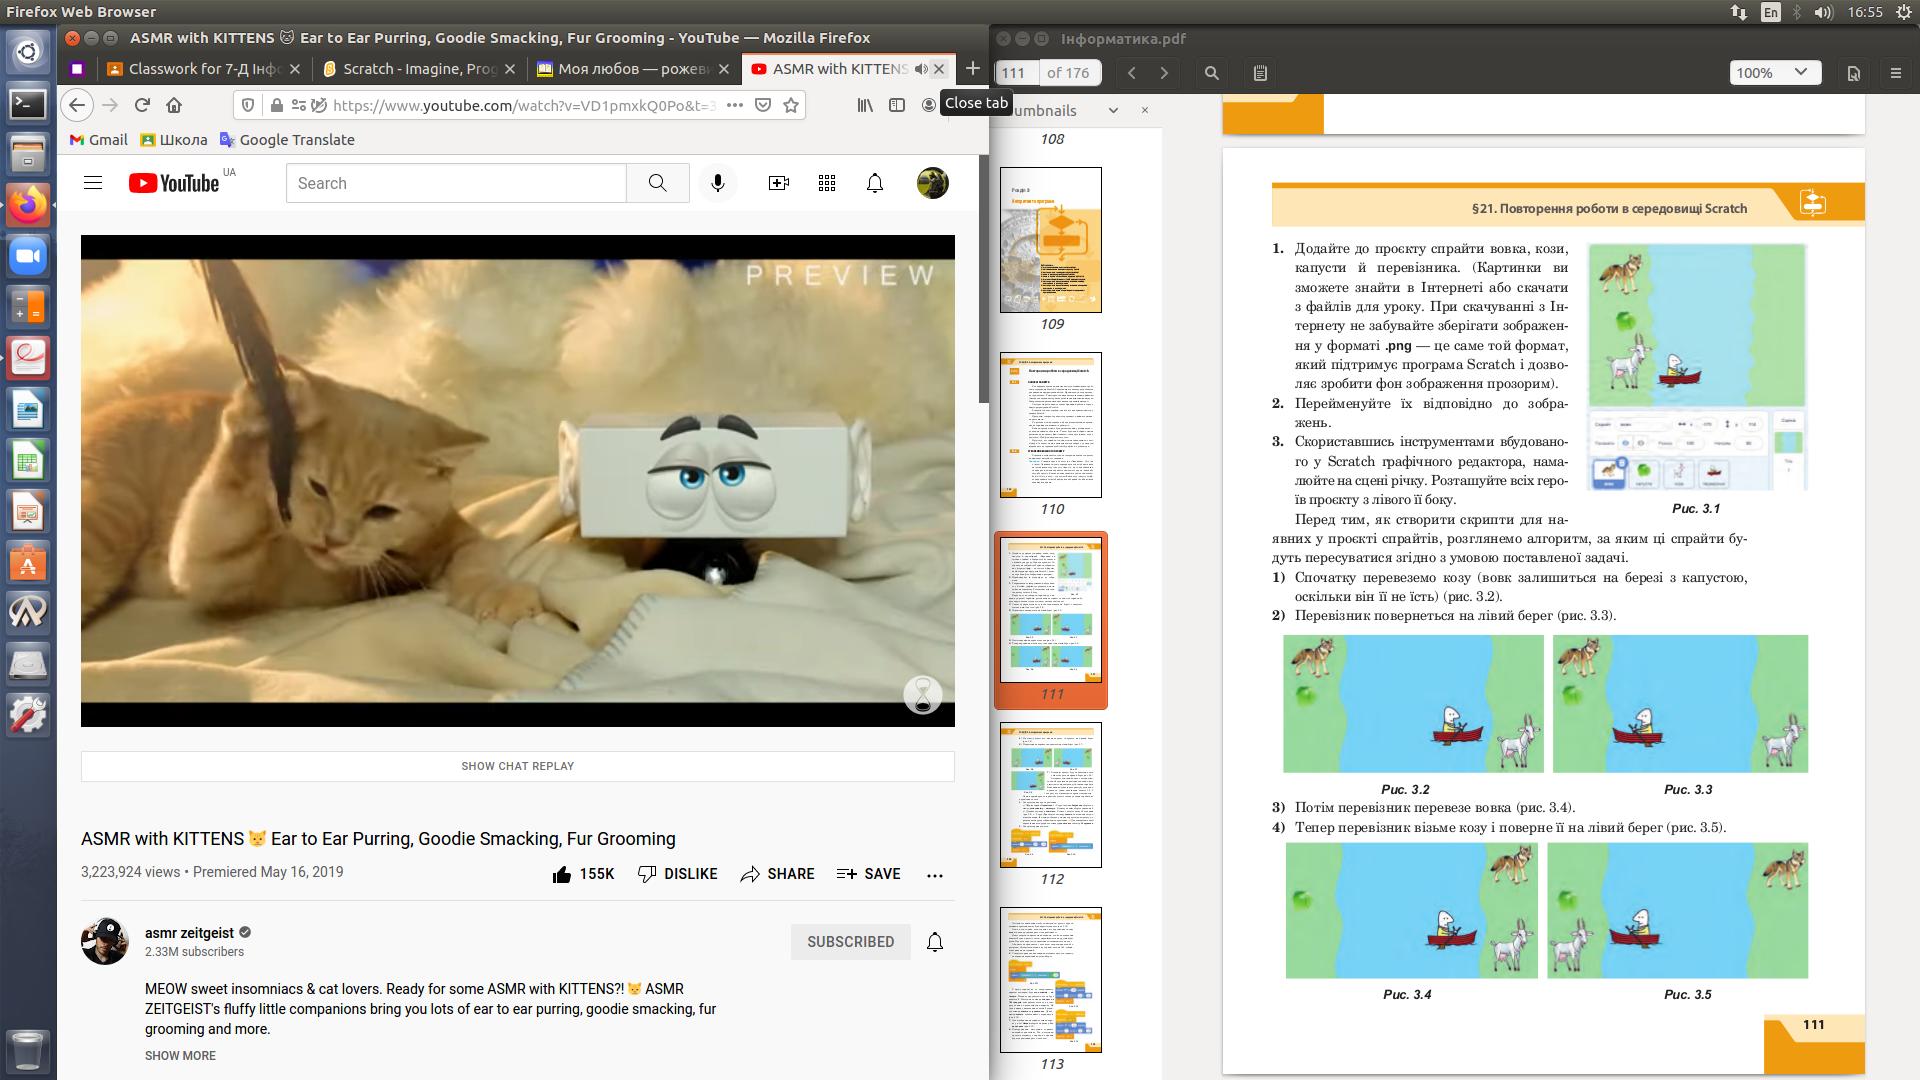
Task: Open the YouTube apps grid icon
Action: coord(827,183)
